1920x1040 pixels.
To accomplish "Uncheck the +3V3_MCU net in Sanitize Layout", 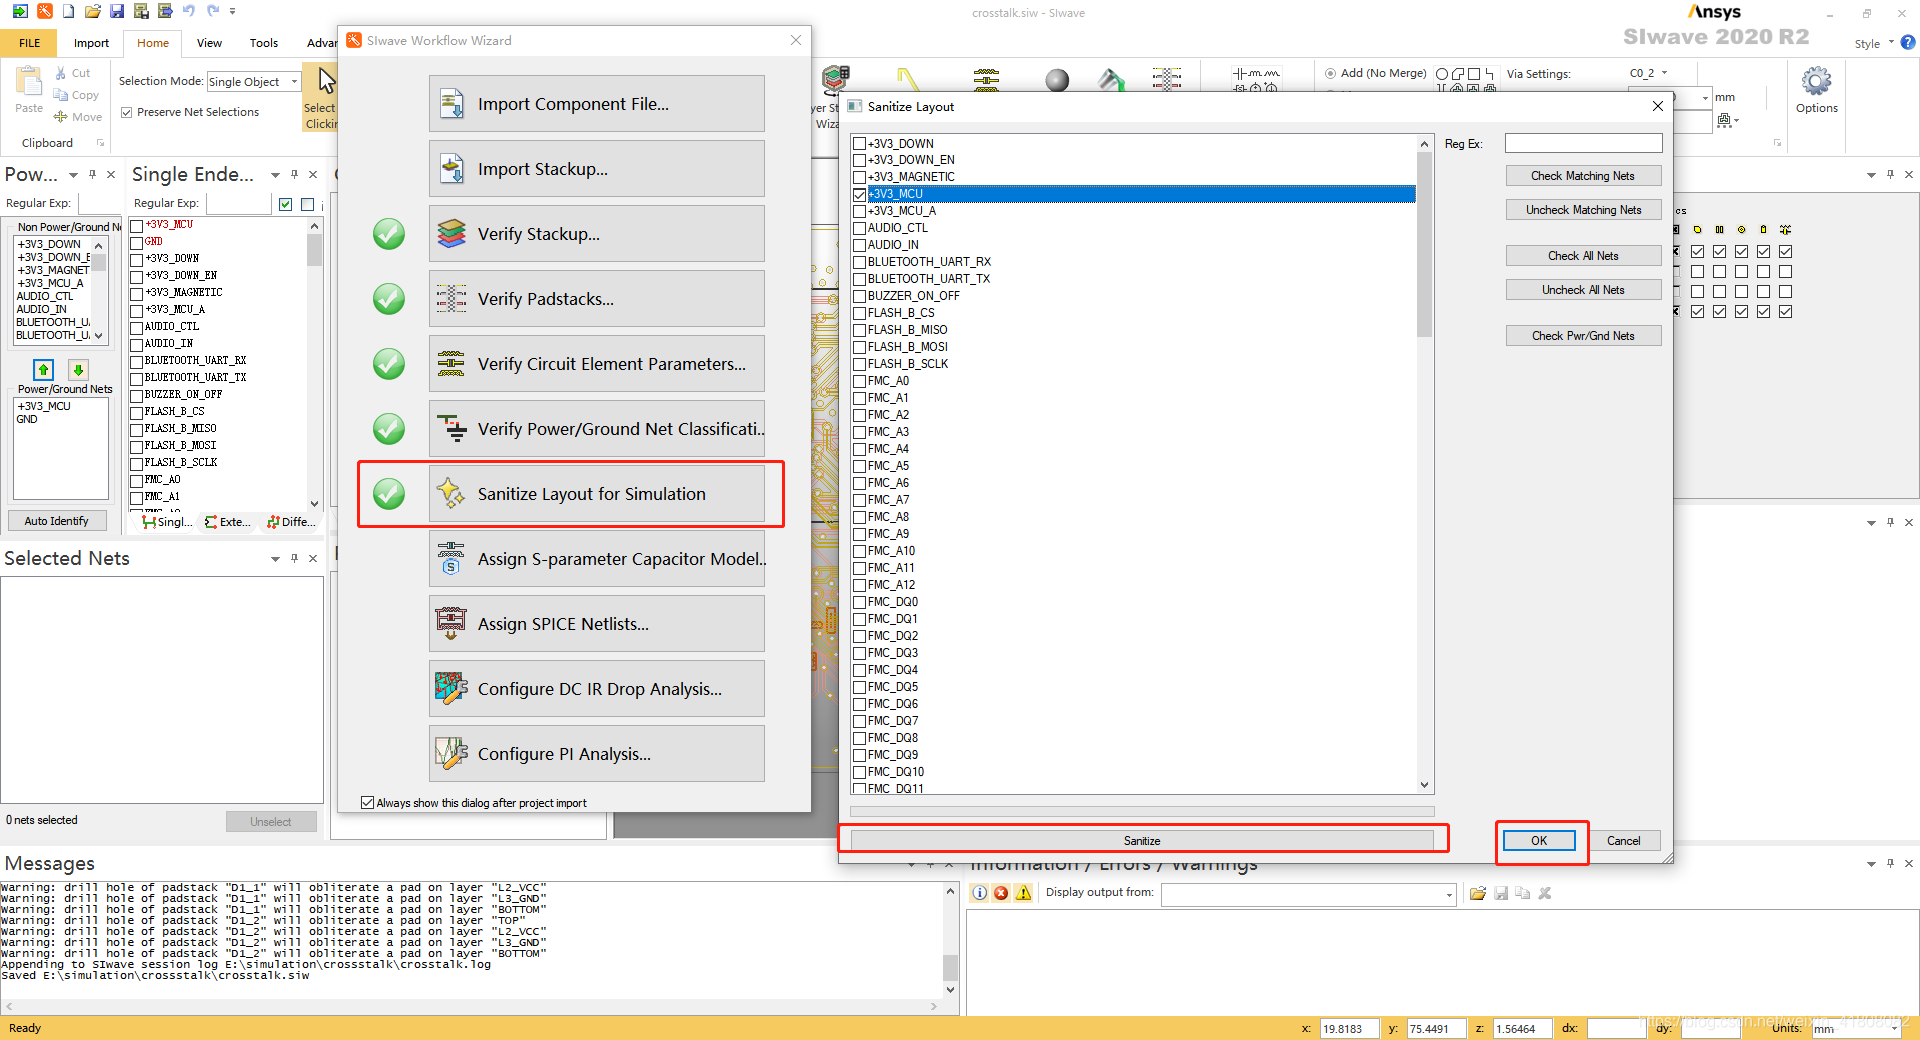I will pos(859,194).
